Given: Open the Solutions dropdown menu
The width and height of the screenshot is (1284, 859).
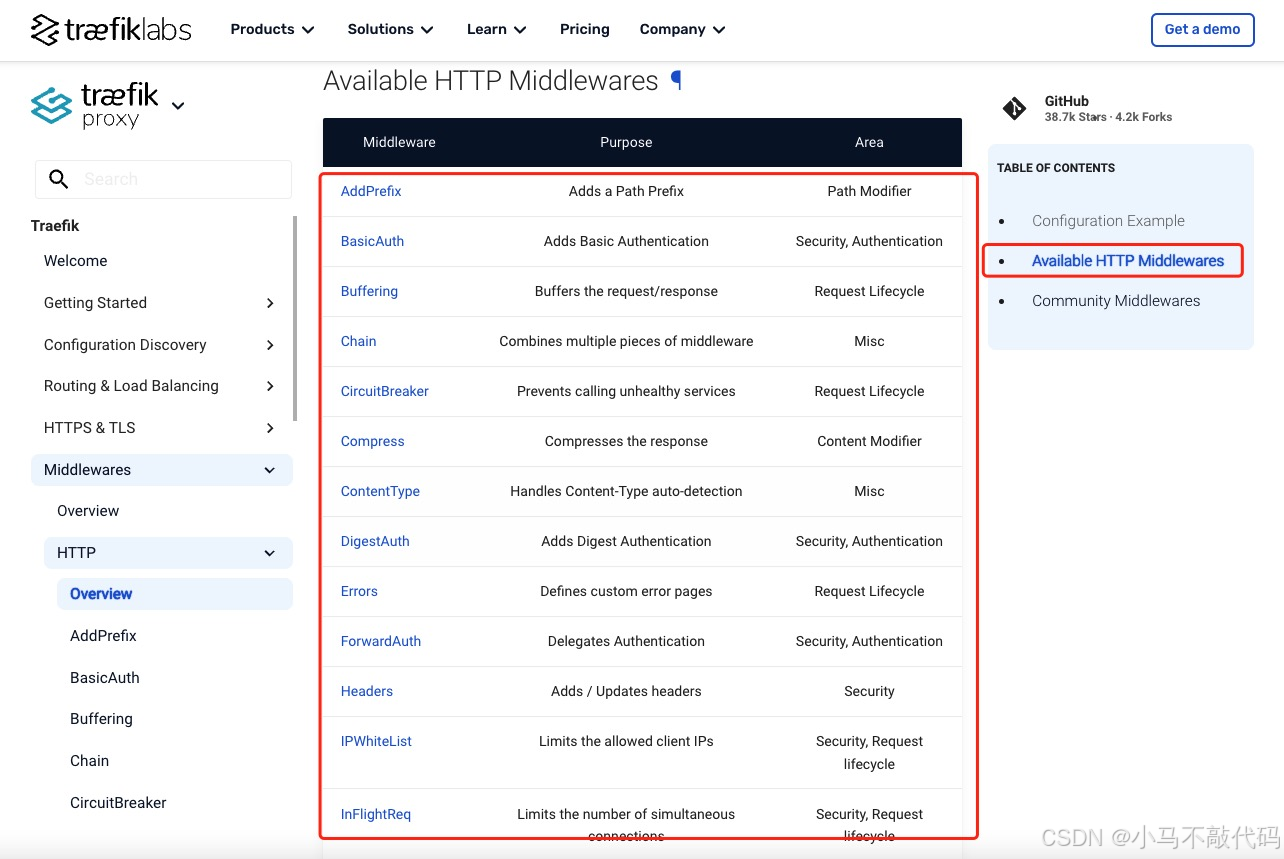Looking at the screenshot, I should [390, 29].
